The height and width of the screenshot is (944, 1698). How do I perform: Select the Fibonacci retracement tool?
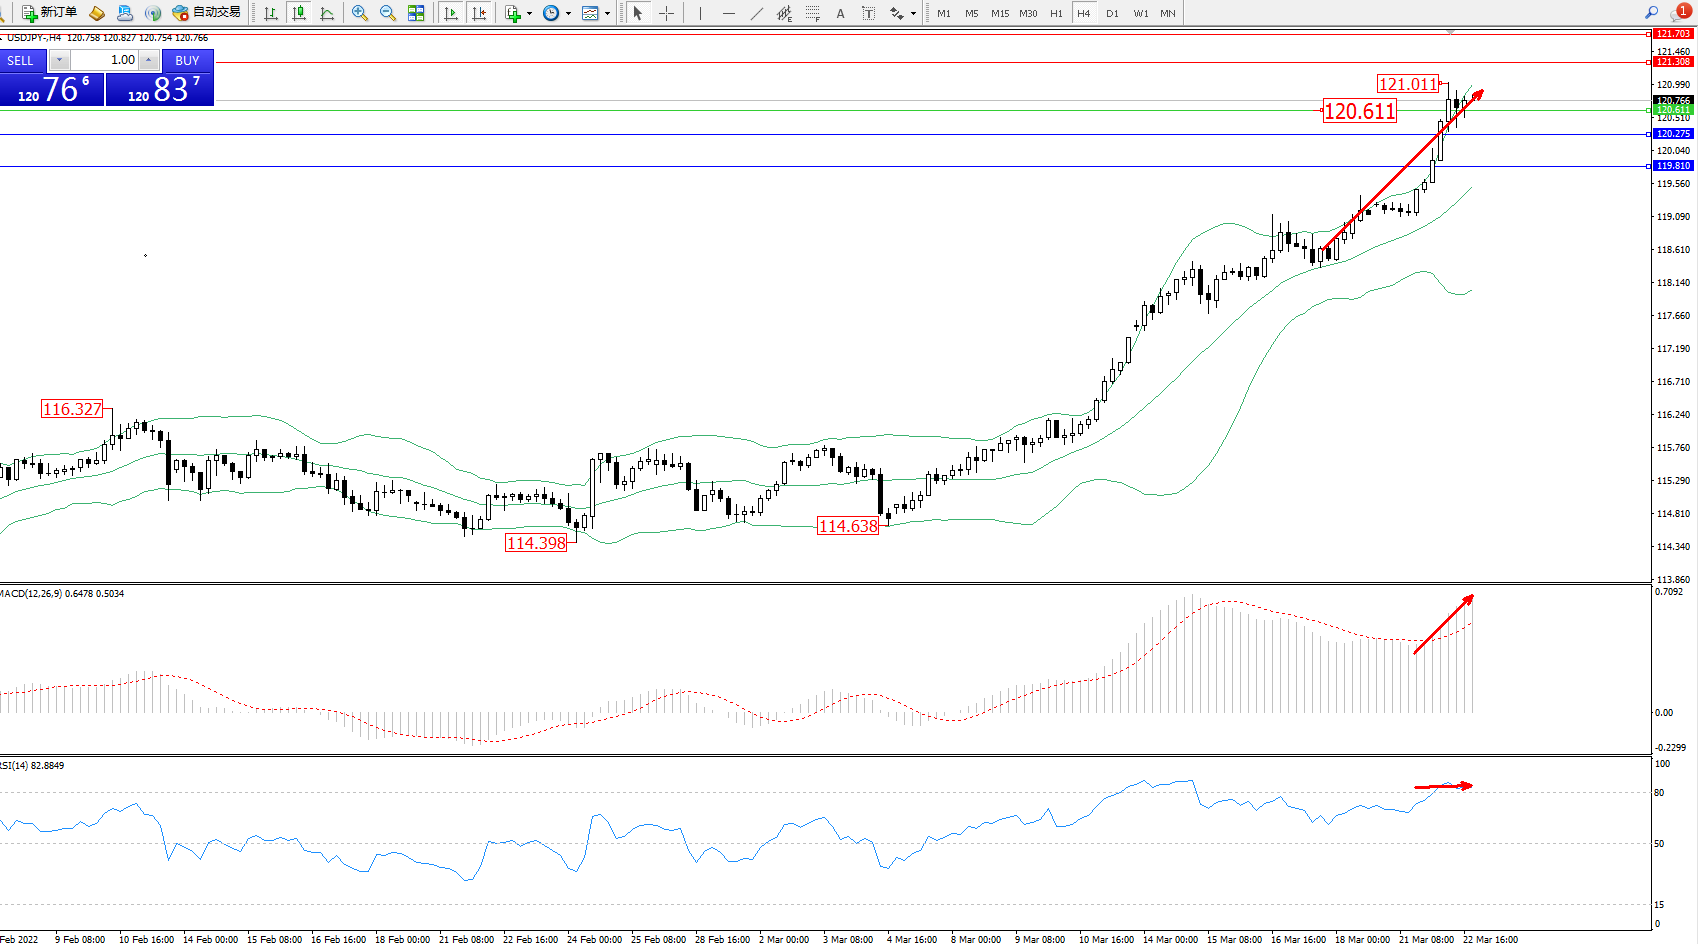[812, 13]
